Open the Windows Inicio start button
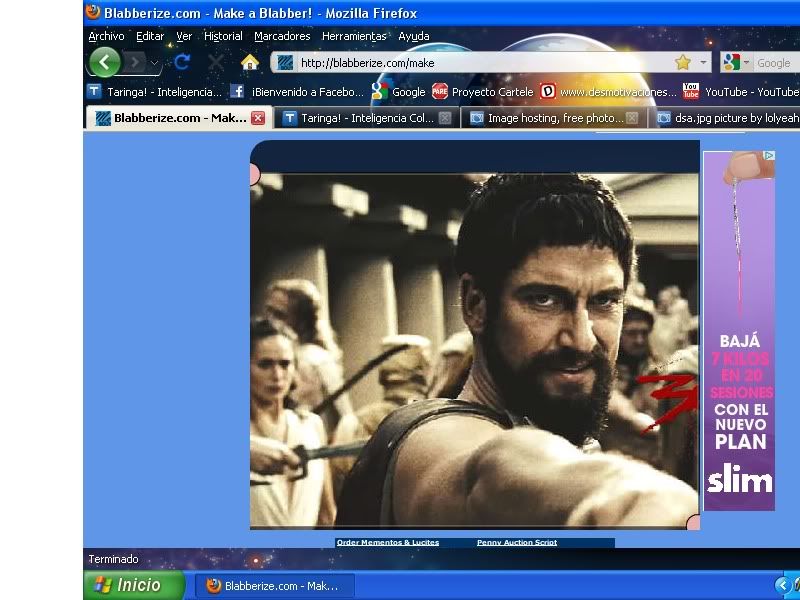Viewport: 800px width, 600px height. [134, 585]
